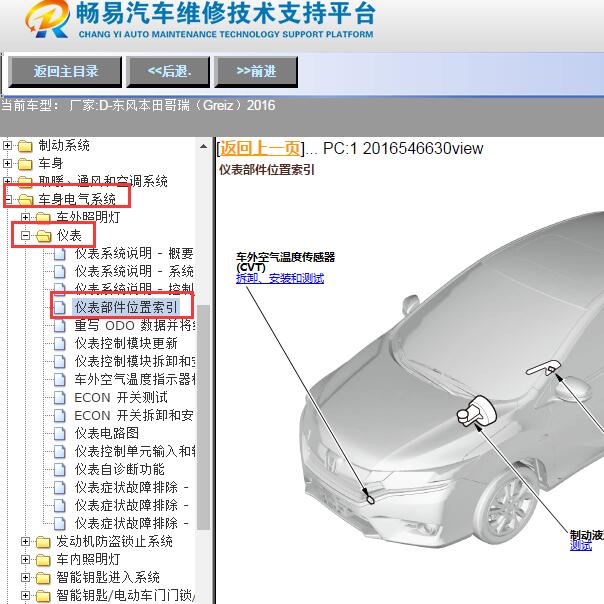604x604 pixels.
Task: Click document icon for ECON 开关拆卸和安装
Action: pos(59,416)
